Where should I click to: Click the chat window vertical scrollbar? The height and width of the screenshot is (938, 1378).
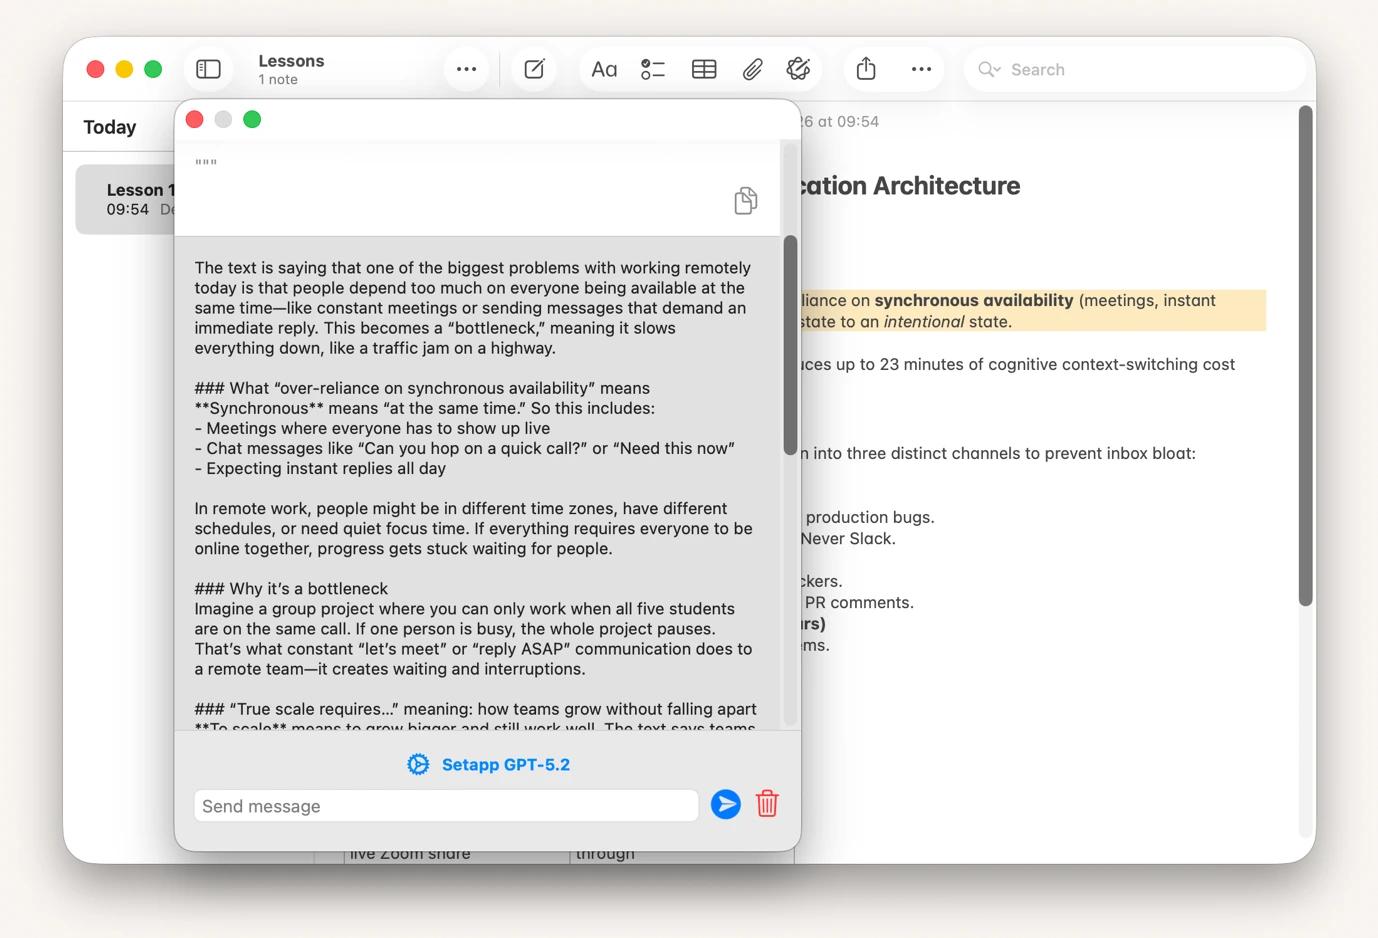(x=790, y=345)
